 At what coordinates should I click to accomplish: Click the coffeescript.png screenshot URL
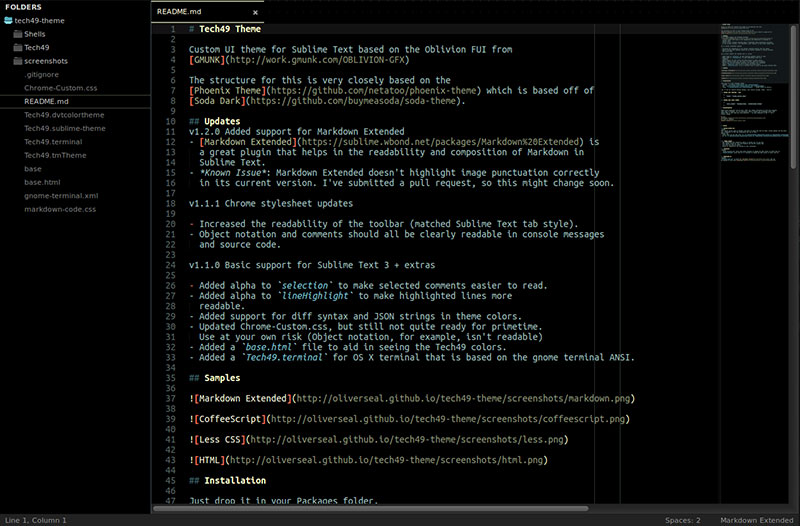(448, 419)
